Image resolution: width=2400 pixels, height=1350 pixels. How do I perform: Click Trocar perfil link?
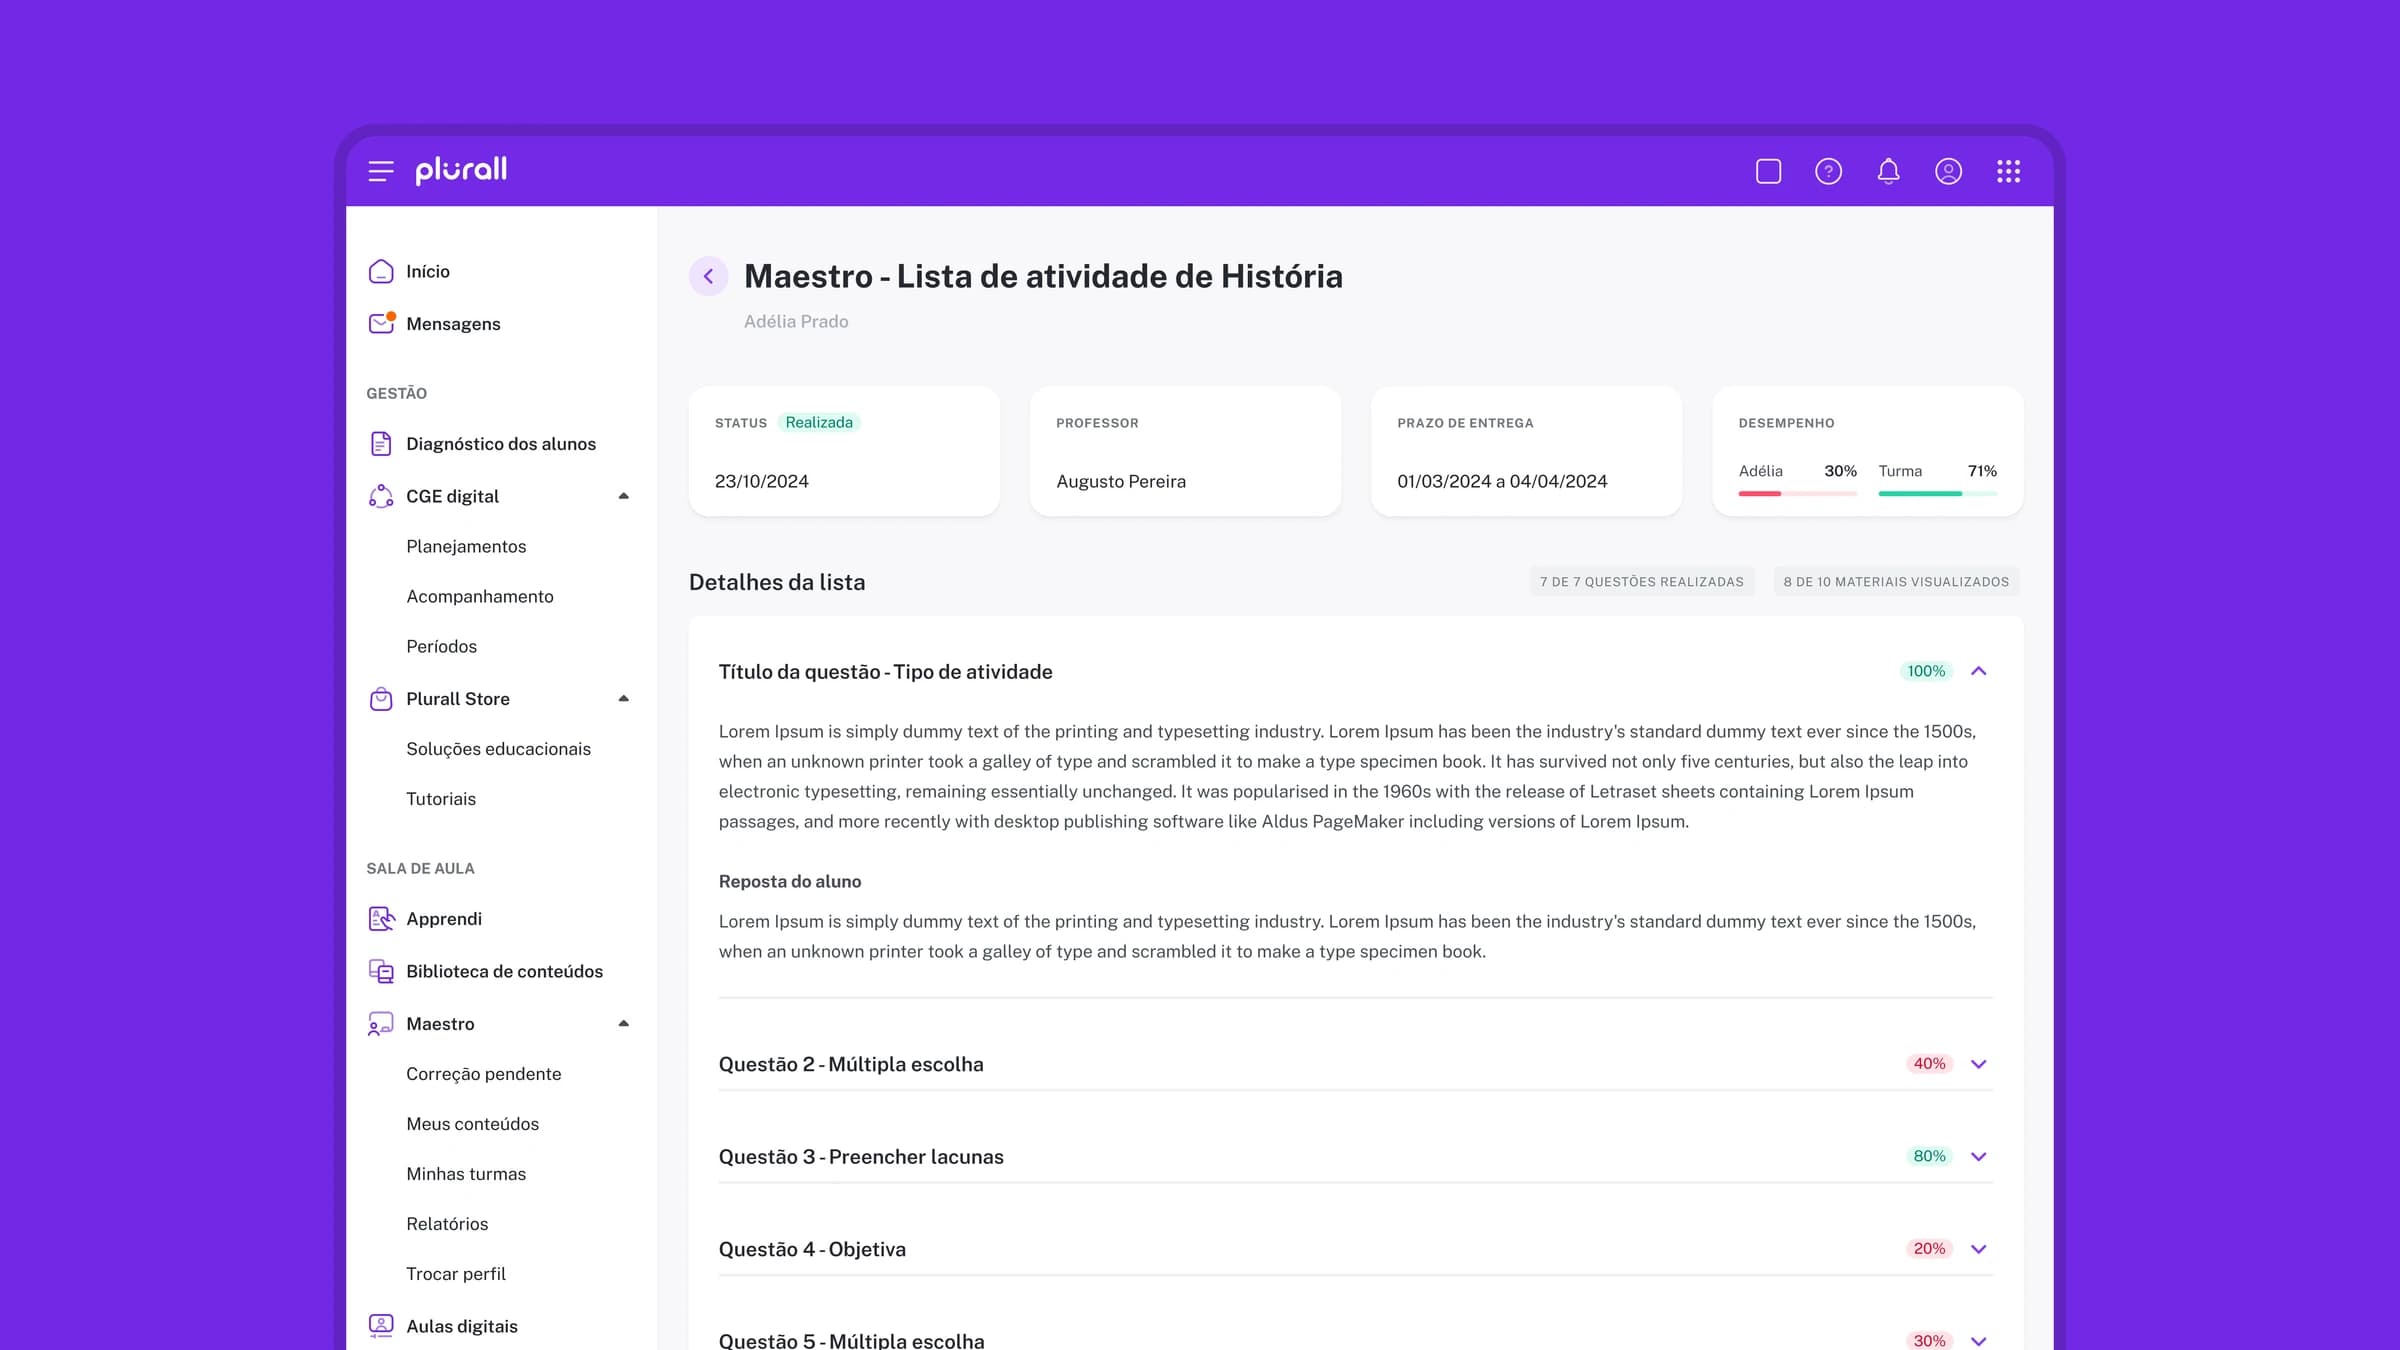click(456, 1274)
